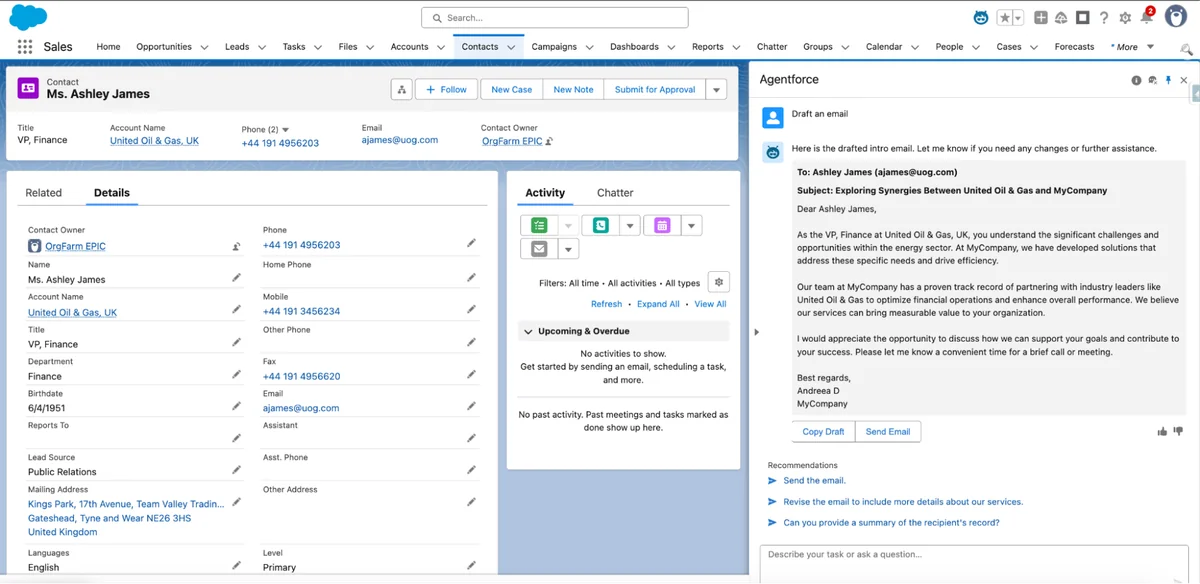Collapse the Agentforce side panel arrow
Viewport: 1200px width, 584px height.
[x=756, y=332]
